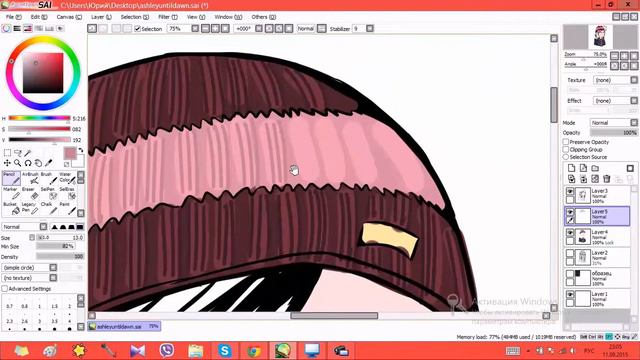Open the Effect dropdown

[615, 100]
